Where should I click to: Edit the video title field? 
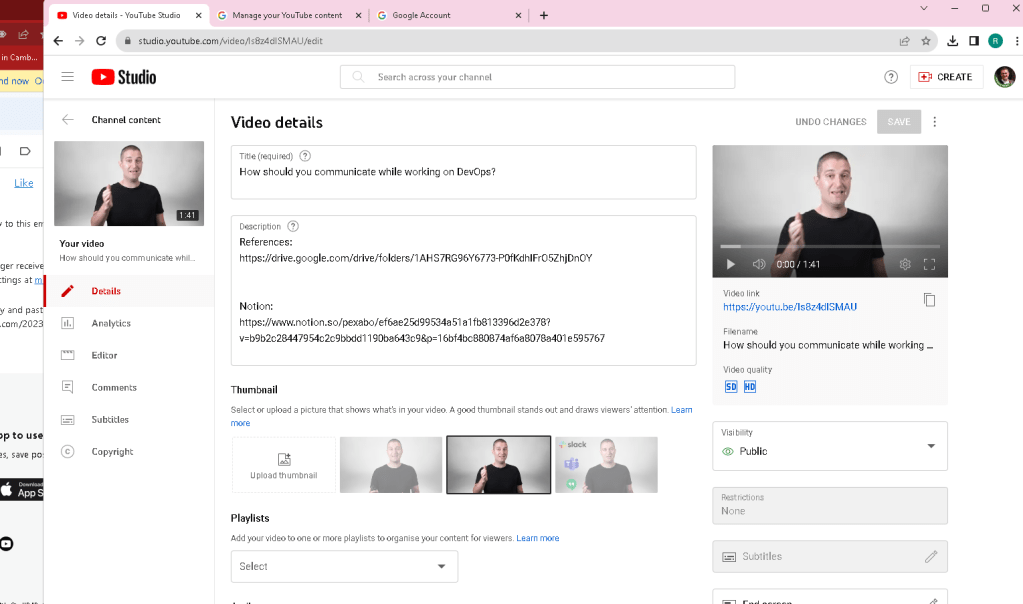point(463,172)
